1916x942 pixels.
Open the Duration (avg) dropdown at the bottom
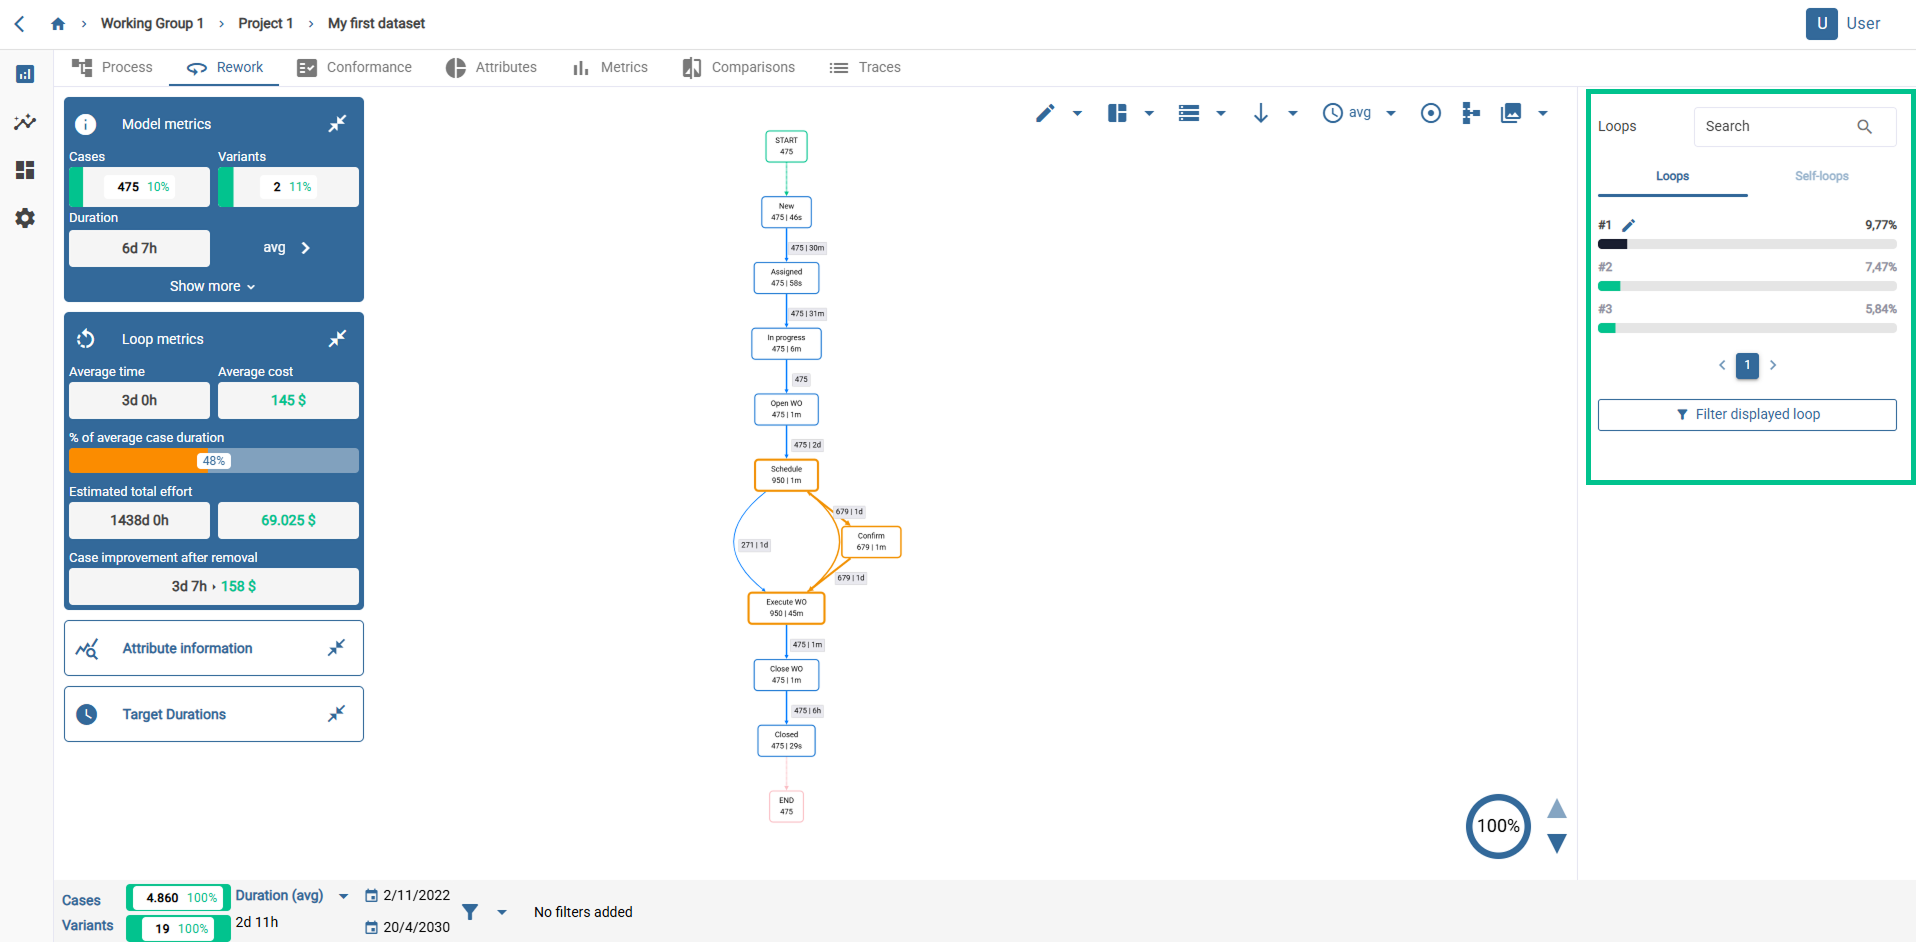(344, 896)
